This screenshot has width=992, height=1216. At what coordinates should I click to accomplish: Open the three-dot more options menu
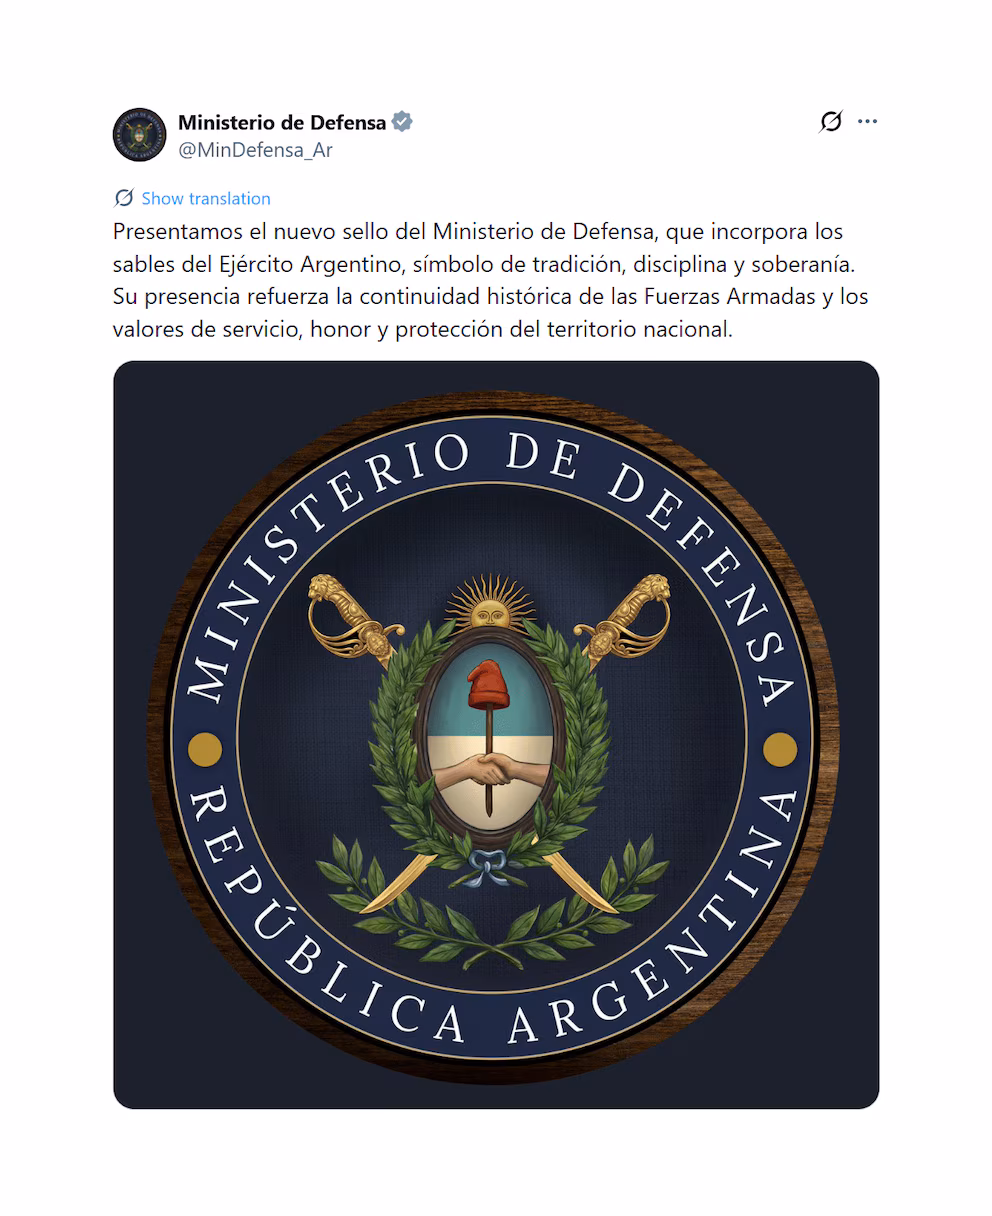tap(867, 122)
